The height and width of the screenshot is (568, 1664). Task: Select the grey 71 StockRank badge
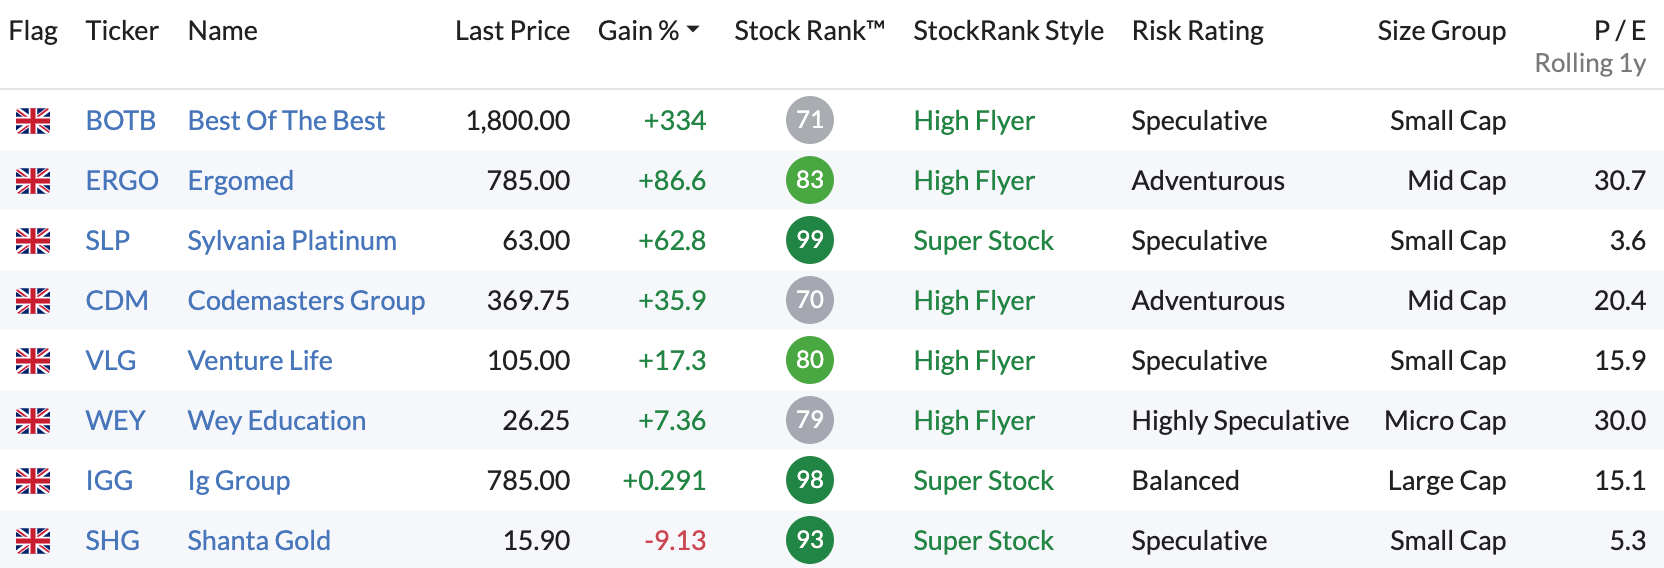coord(810,120)
